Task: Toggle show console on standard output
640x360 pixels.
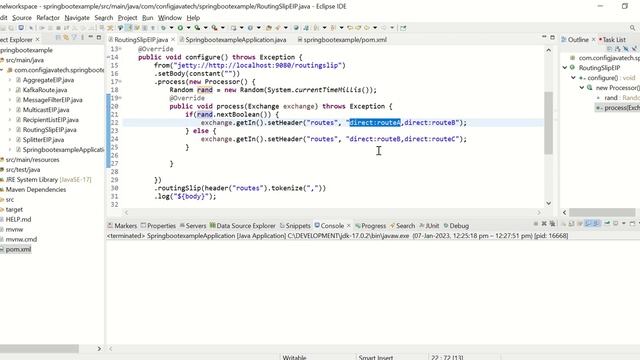Action: tap(588, 224)
